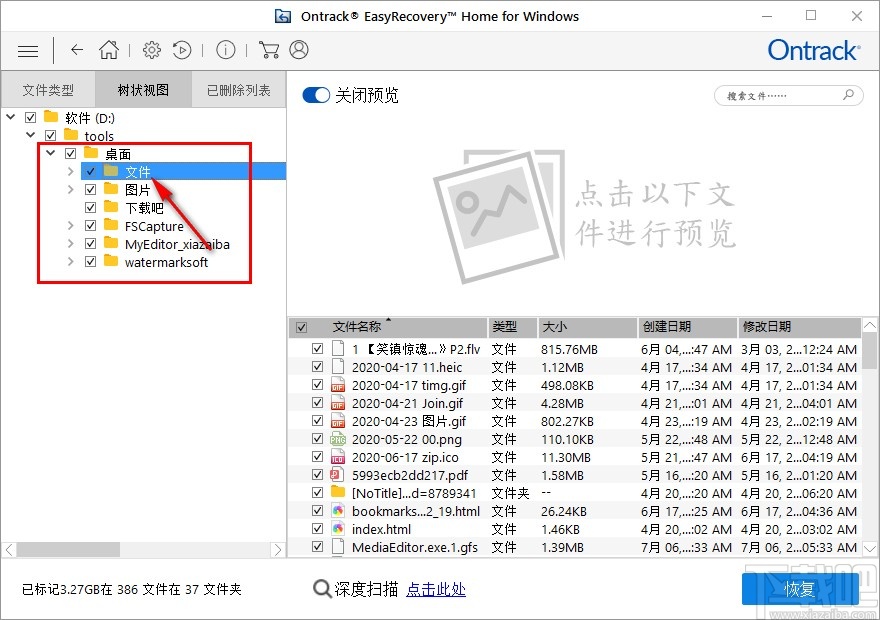880x620 pixels.
Task: Collapse the 桌面 folder tree node
Action: tap(50, 152)
